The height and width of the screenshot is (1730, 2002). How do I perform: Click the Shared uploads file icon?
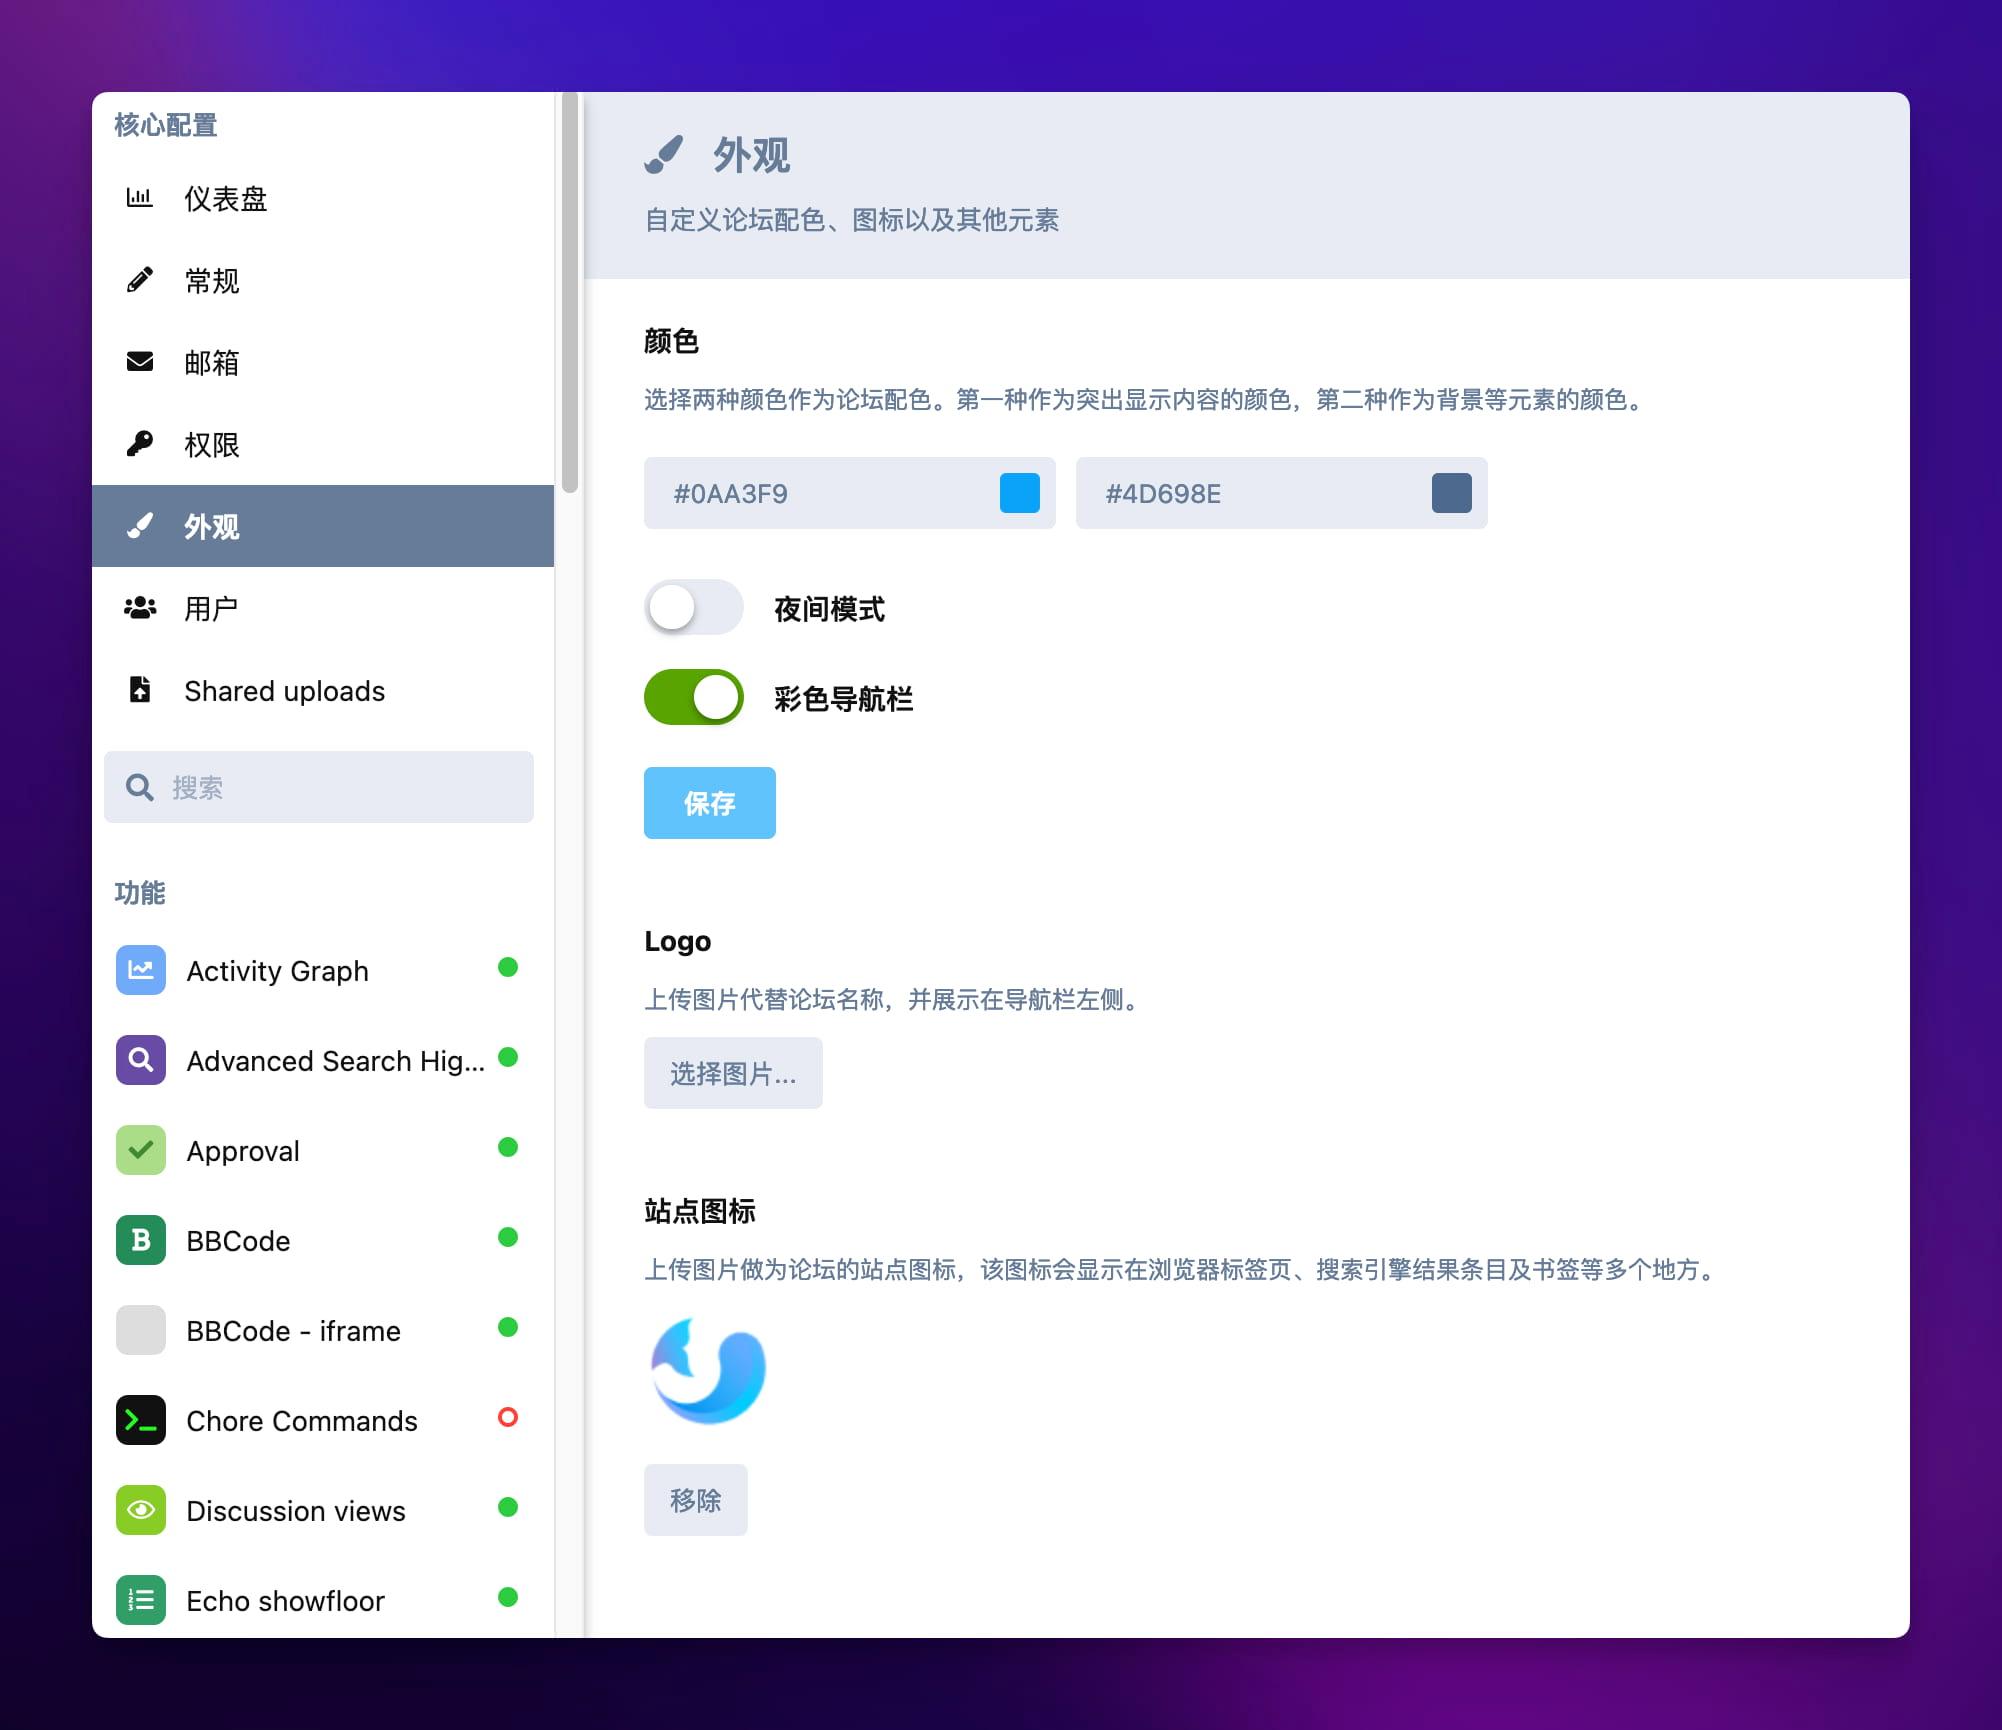click(140, 690)
